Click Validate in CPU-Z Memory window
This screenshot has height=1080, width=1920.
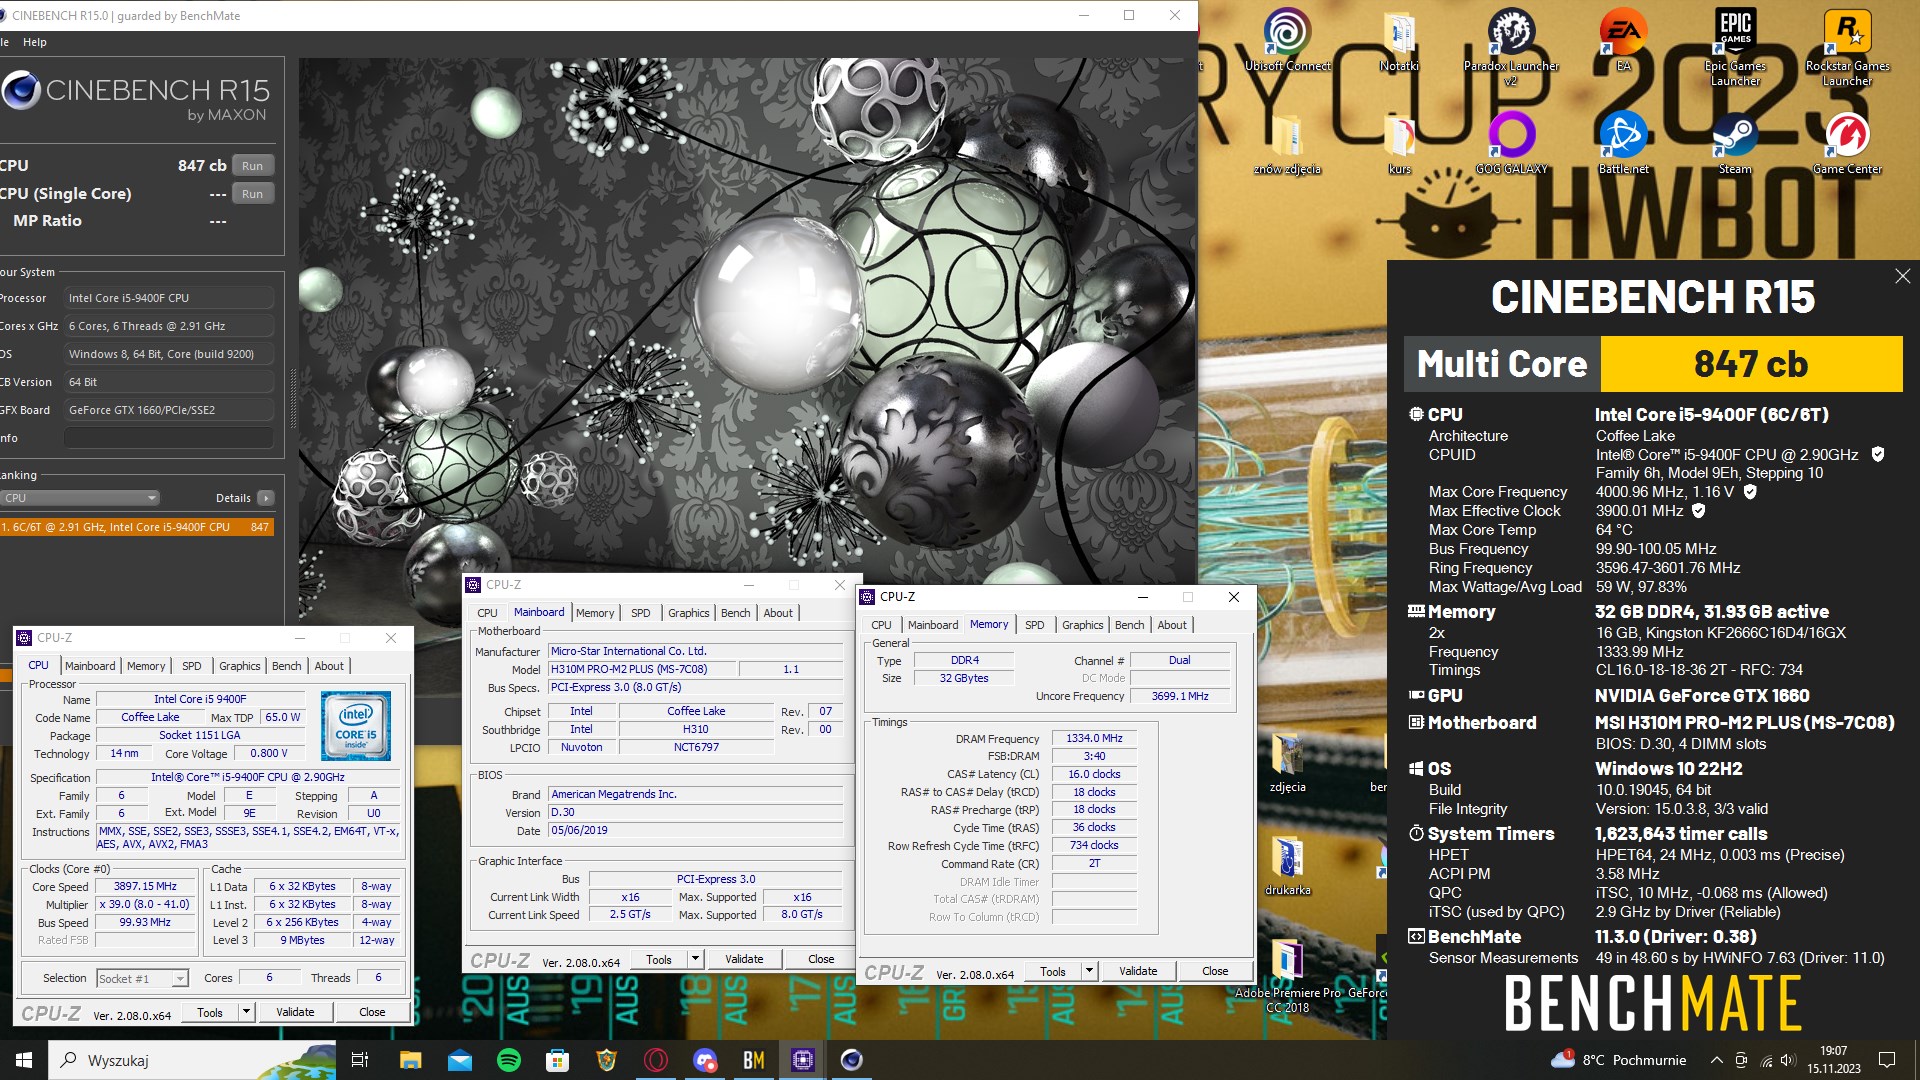pos(1138,971)
